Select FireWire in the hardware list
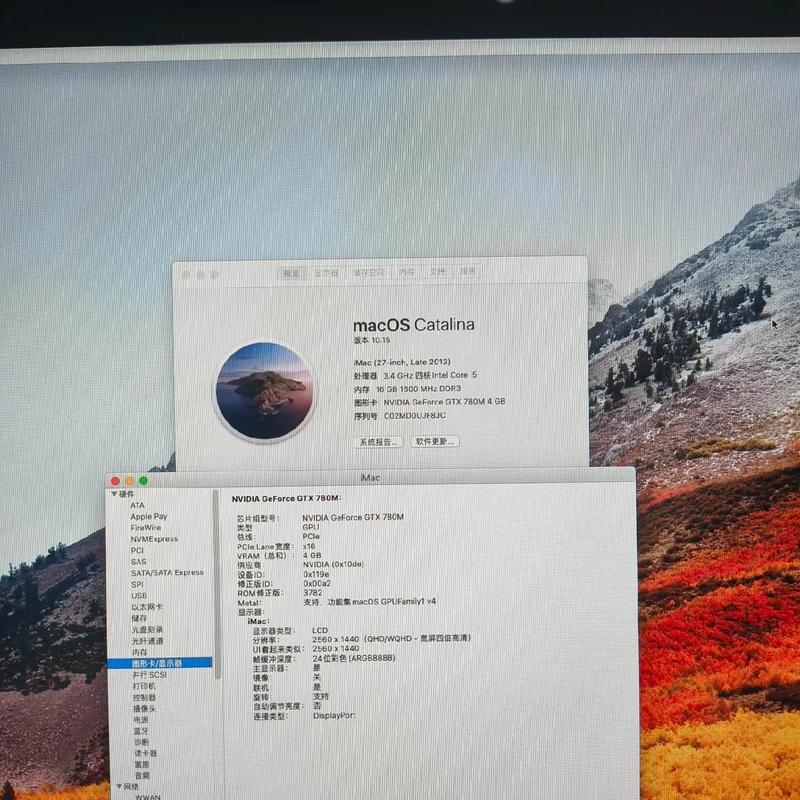Screen dimensions: 800x800 click(x=145, y=528)
